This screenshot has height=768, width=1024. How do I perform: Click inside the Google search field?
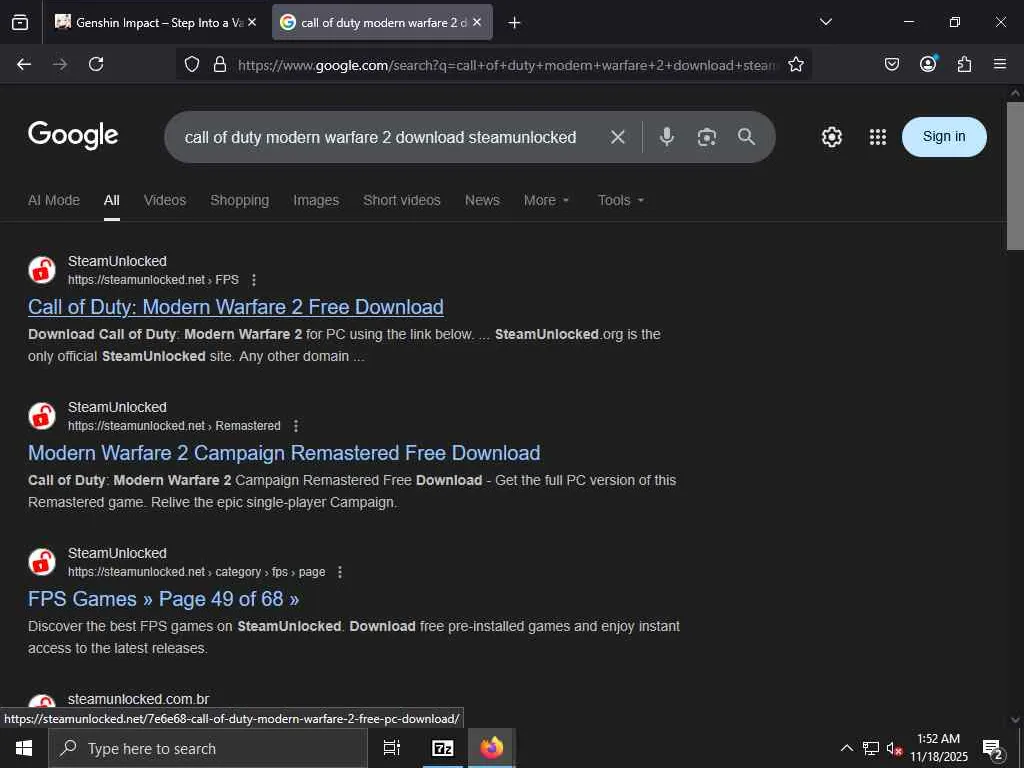click(380, 137)
